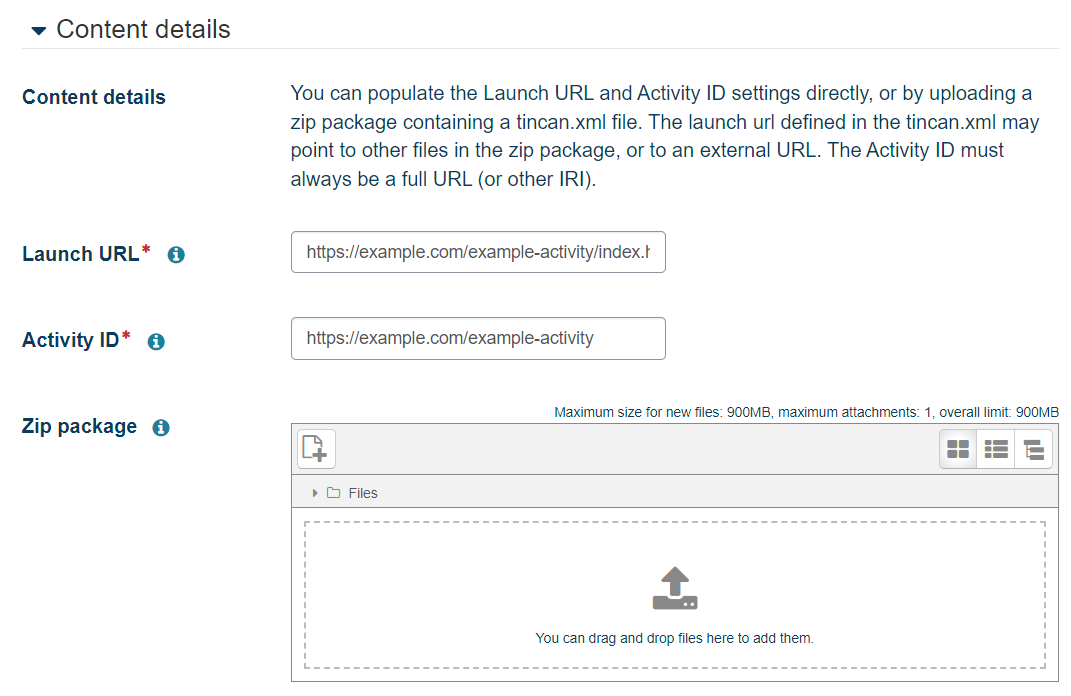The height and width of the screenshot is (696, 1071).
Task: Click the Launch URL field label
Action: pyautogui.click(x=80, y=254)
